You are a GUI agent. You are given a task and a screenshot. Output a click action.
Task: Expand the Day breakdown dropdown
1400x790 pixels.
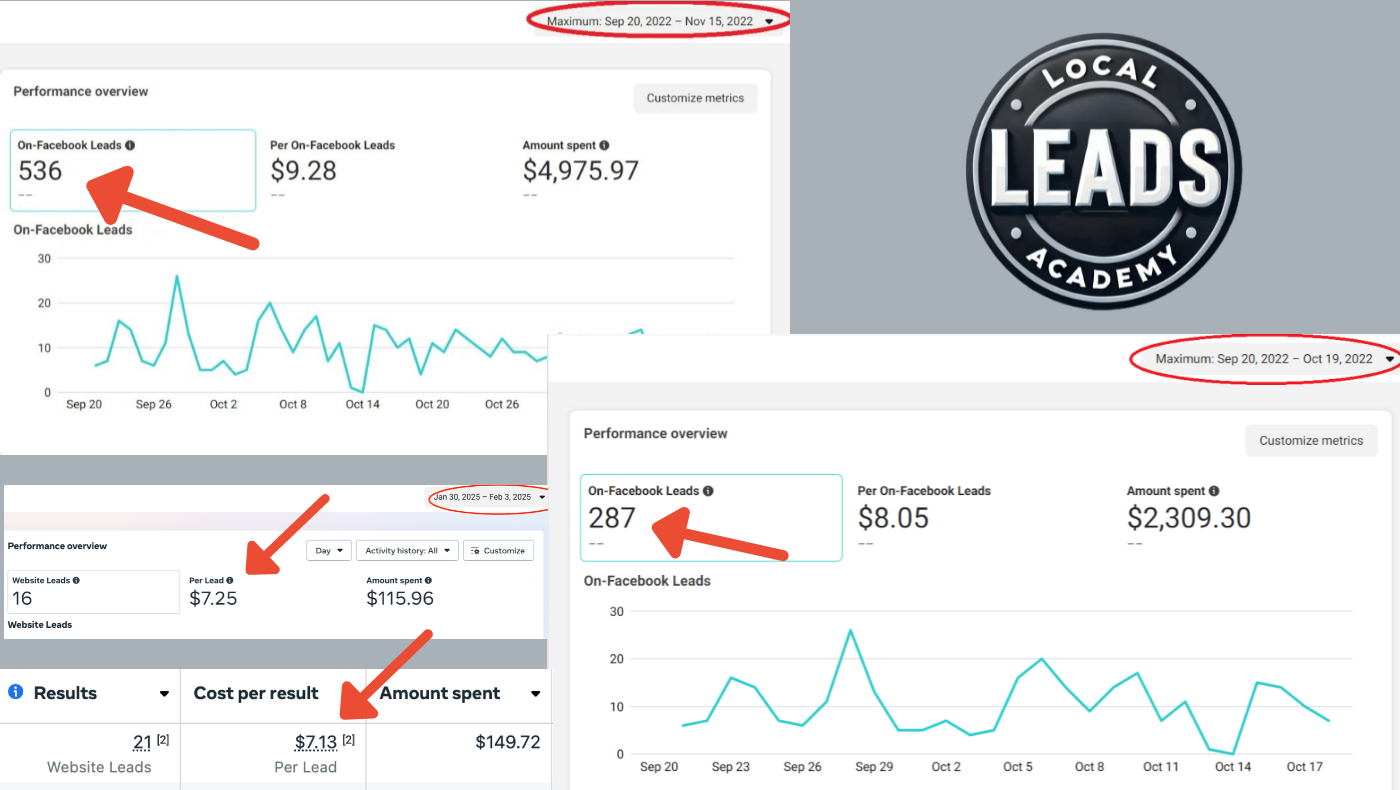(x=329, y=551)
